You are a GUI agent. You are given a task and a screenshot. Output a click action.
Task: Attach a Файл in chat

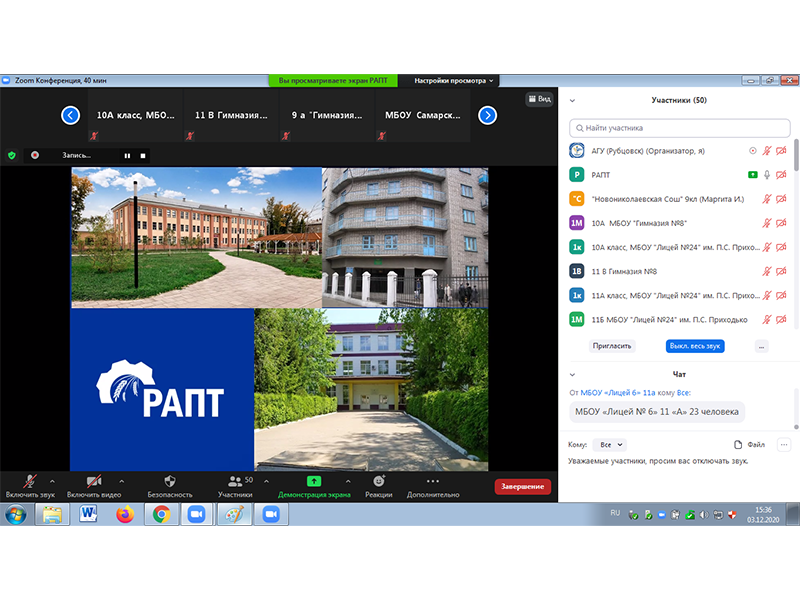click(x=749, y=445)
